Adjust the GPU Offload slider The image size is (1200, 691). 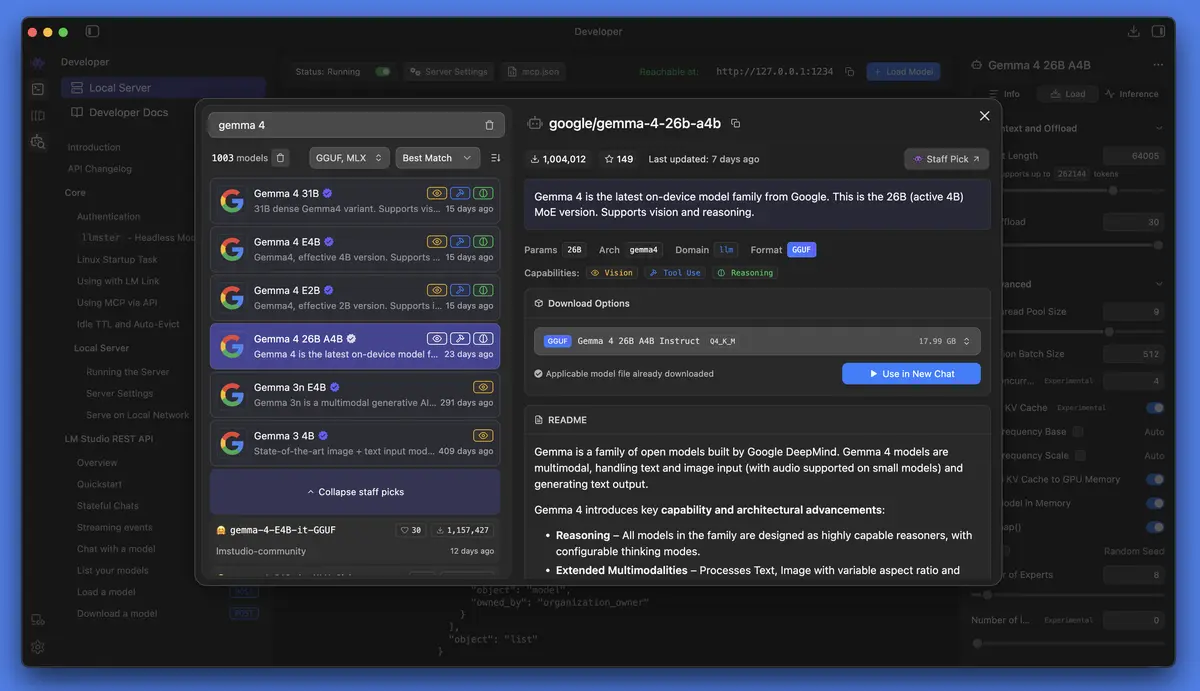[x=1158, y=245]
